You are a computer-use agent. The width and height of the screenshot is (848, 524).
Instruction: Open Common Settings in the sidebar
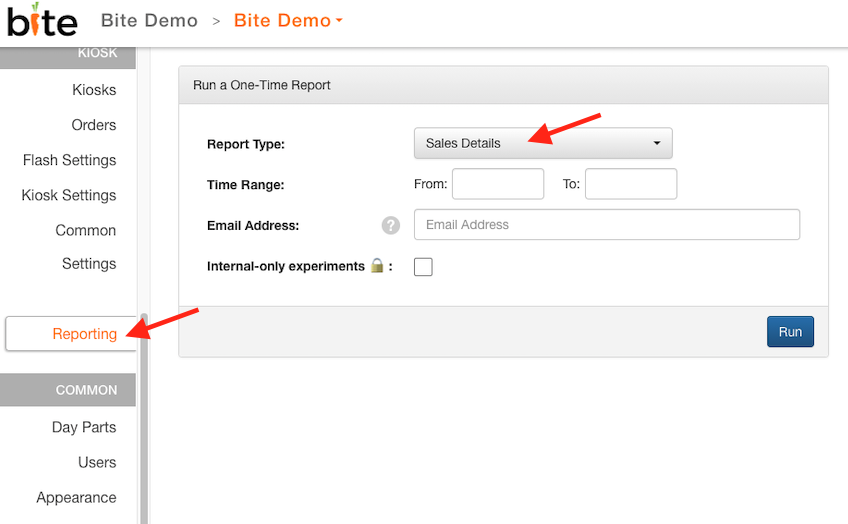pyautogui.click(x=86, y=246)
